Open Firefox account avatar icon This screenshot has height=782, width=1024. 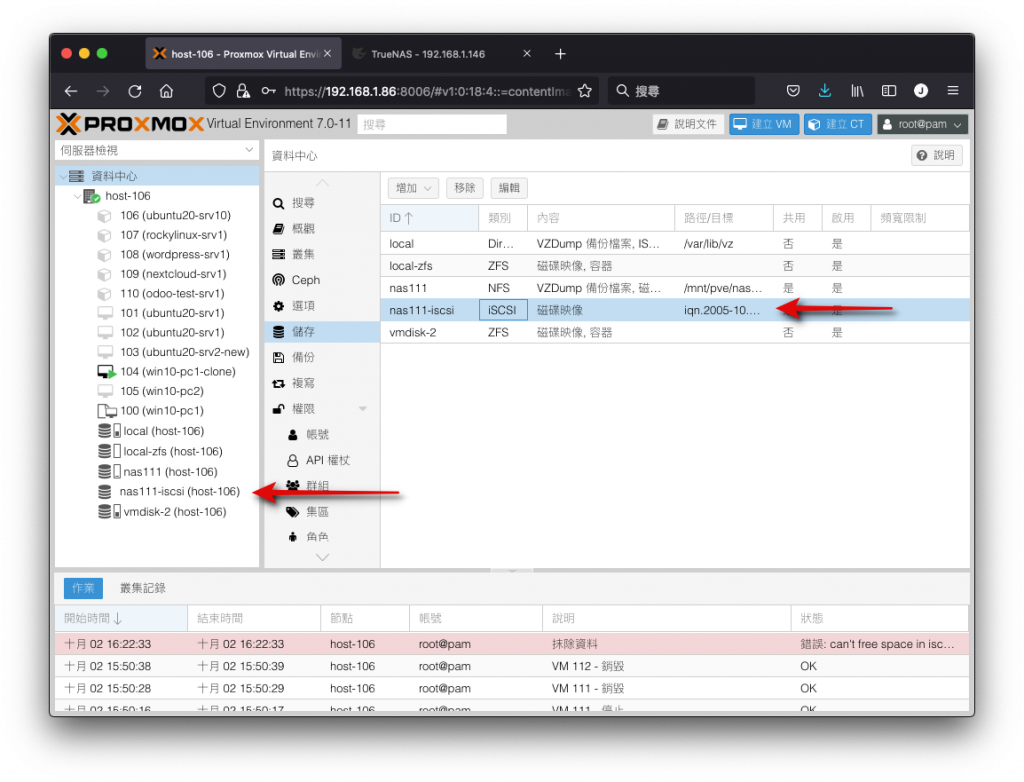click(x=921, y=91)
